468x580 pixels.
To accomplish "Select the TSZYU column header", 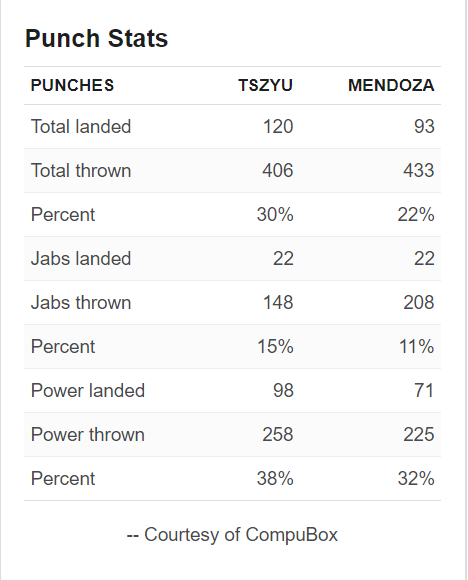I will tap(266, 85).
